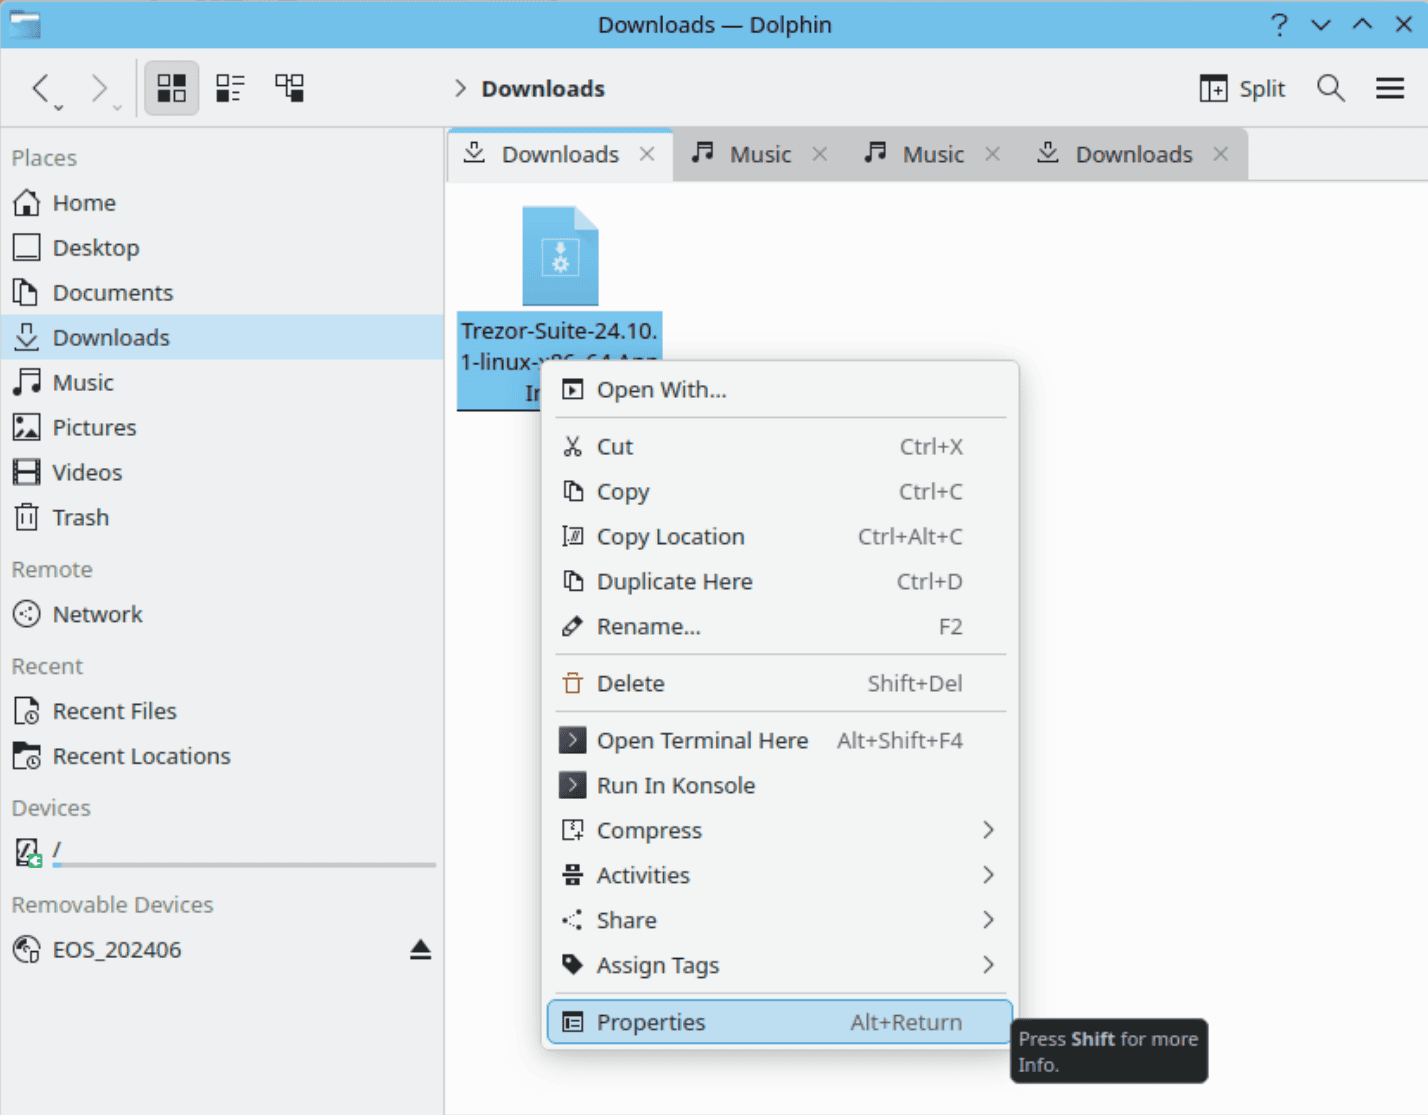Open Recent Locations
1428x1115 pixels.
[x=222, y=756]
